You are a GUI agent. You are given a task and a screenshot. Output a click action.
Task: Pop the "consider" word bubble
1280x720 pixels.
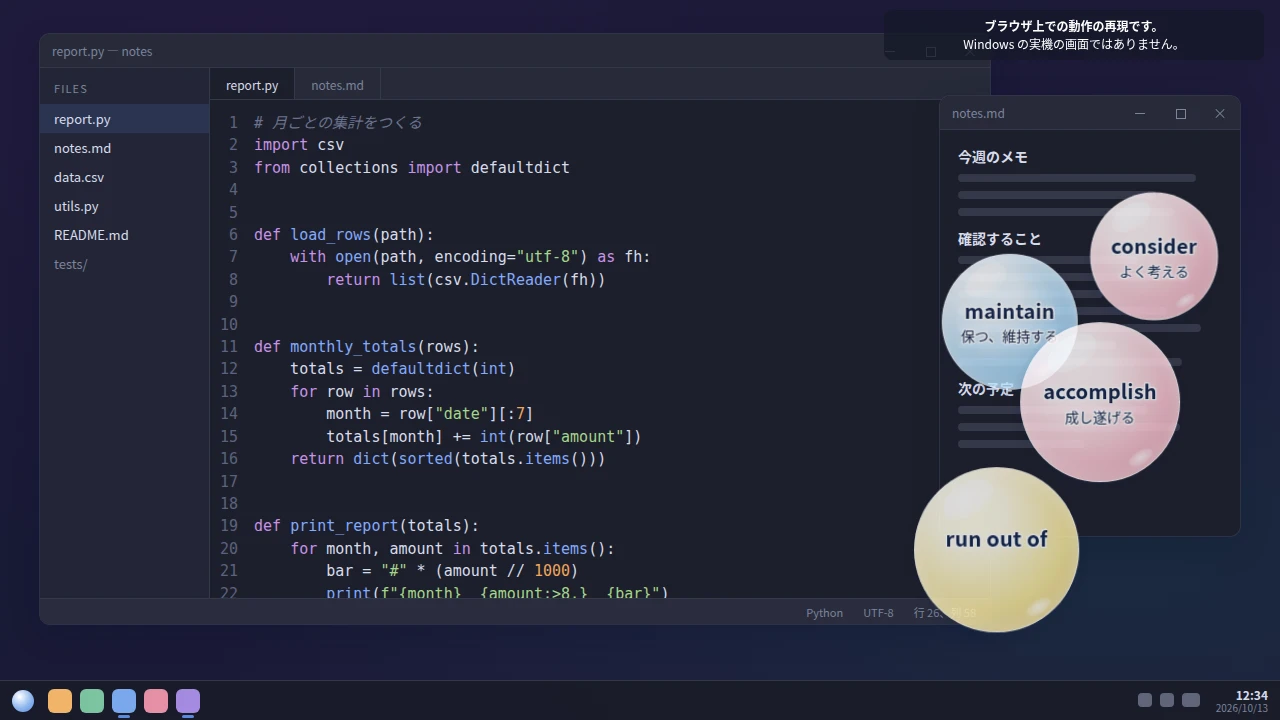[1154, 256]
